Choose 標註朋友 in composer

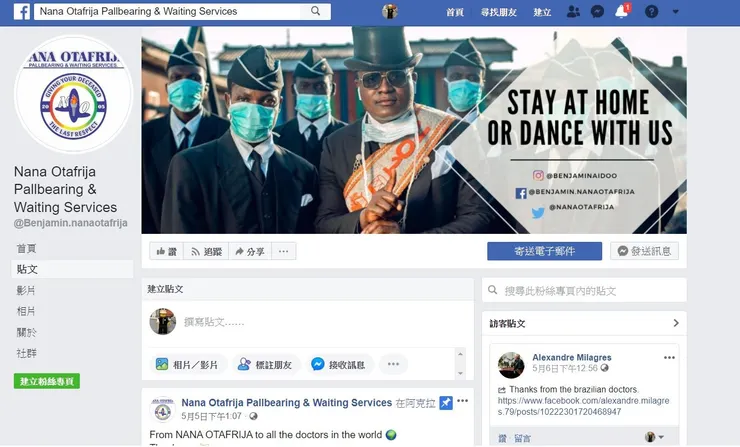[265, 364]
